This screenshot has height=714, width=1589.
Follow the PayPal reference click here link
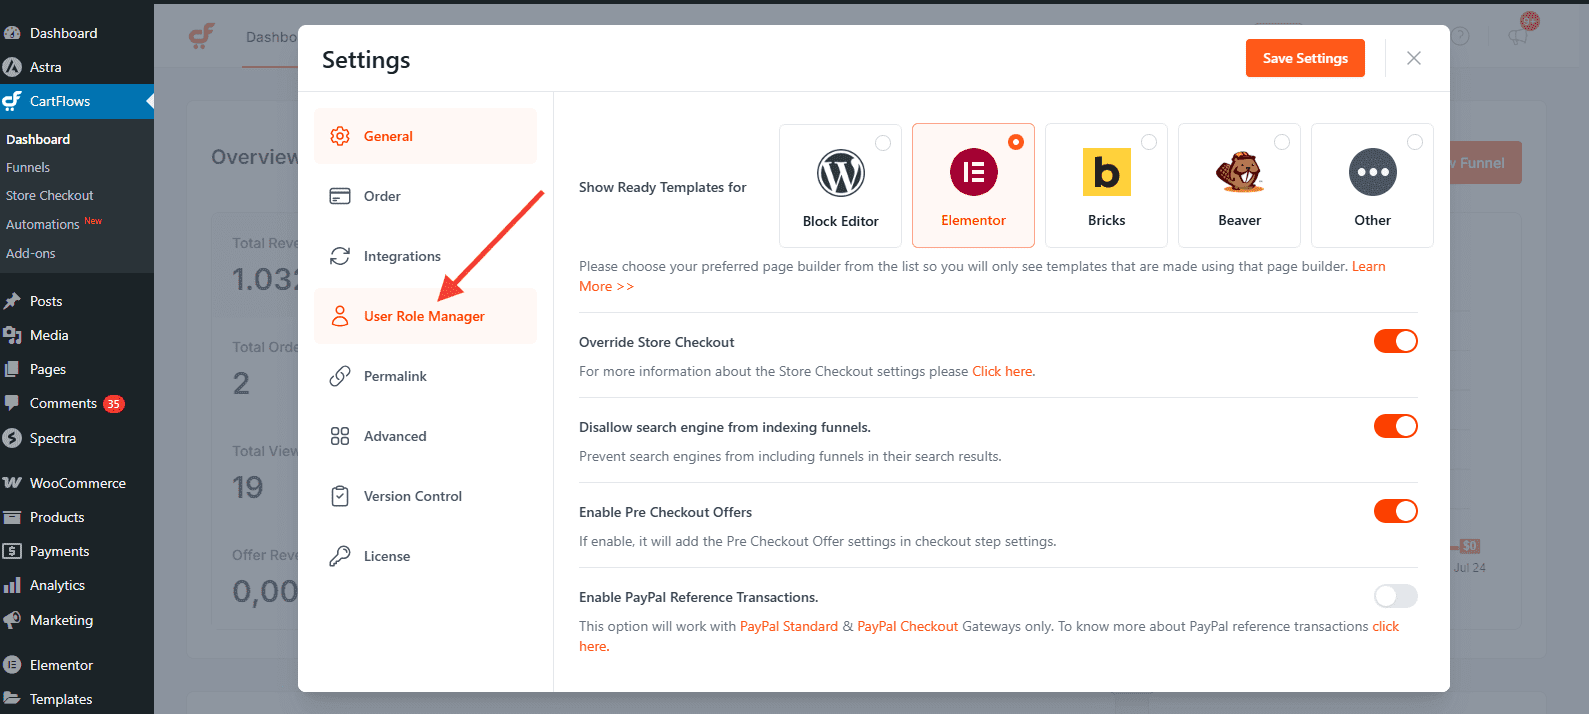(1385, 626)
